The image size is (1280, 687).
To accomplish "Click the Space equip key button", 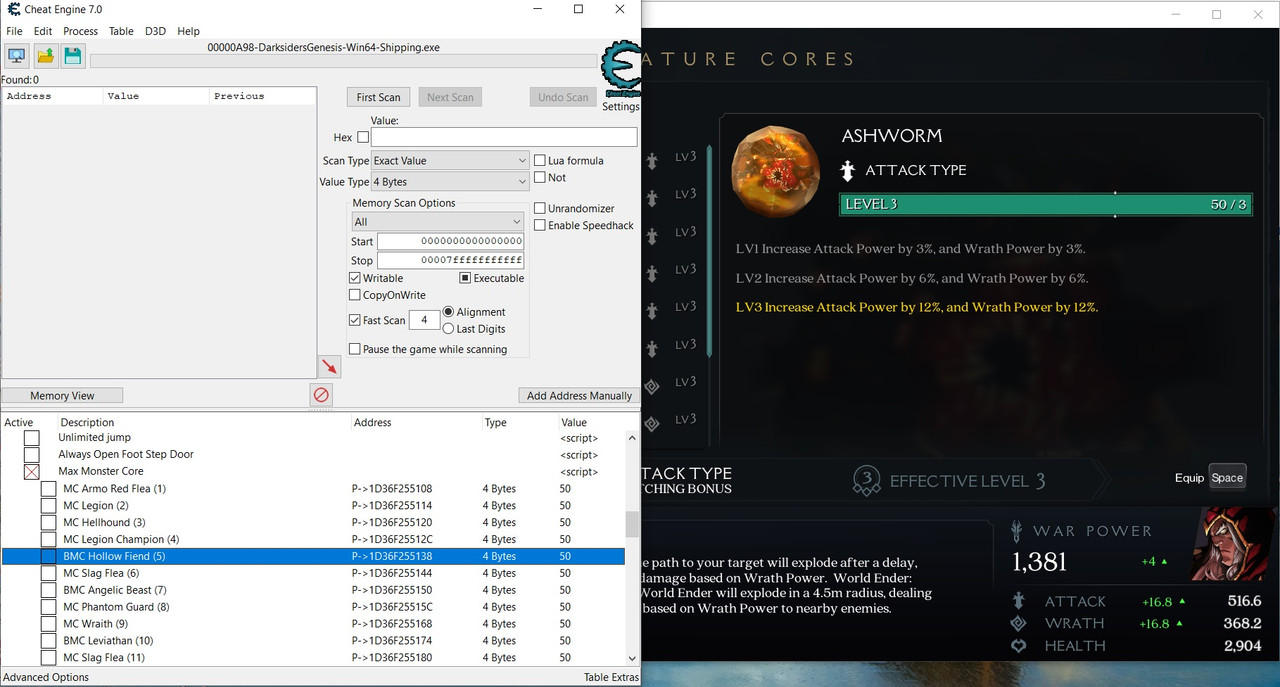I will point(1227,477).
